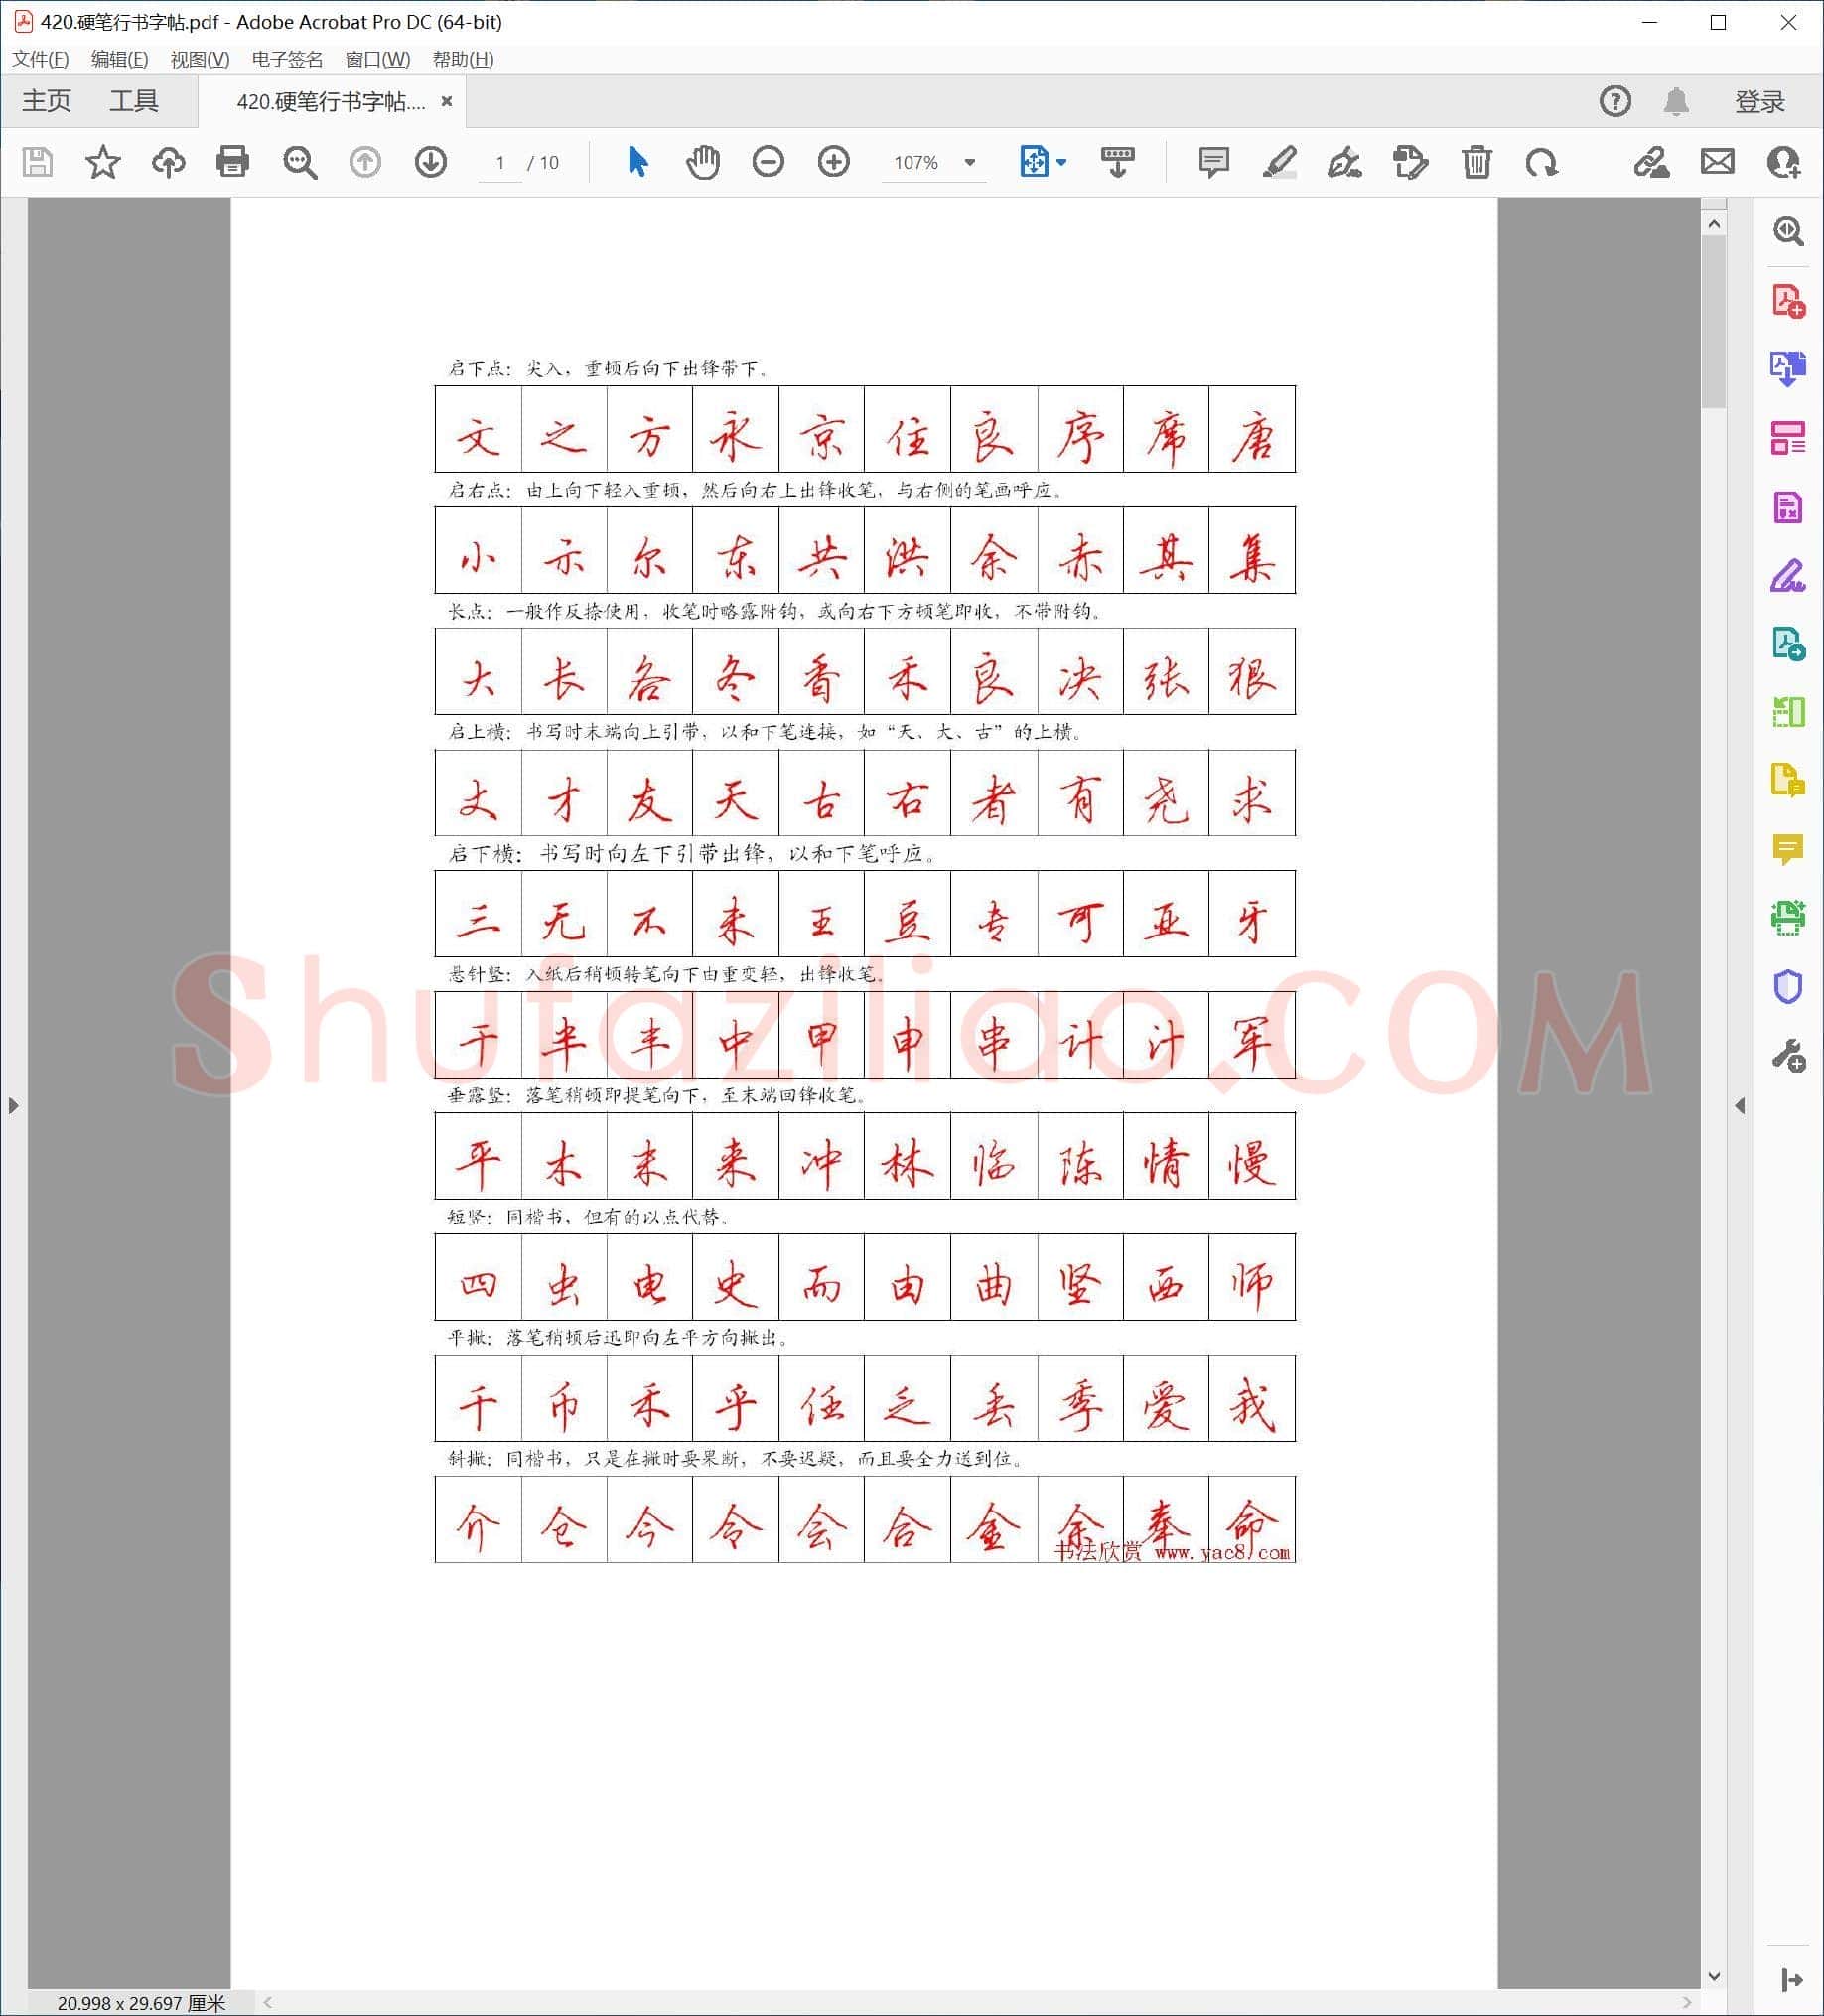Click the 登录 sign-in button
Screen dimensions: 1824x2016
point(1759,102)
